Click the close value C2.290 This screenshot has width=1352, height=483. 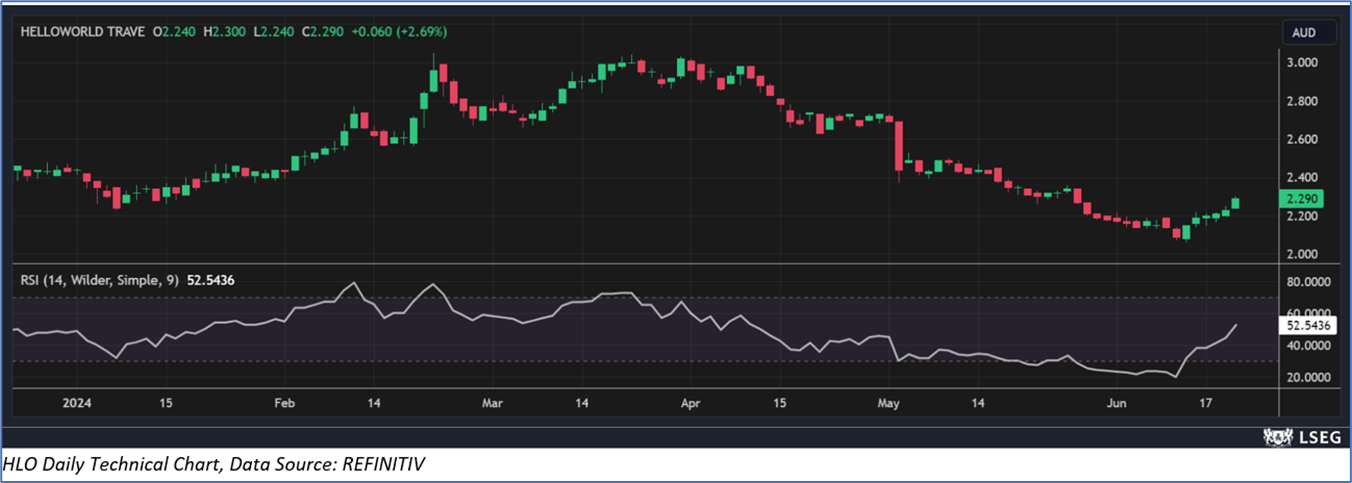coord(321,32)
